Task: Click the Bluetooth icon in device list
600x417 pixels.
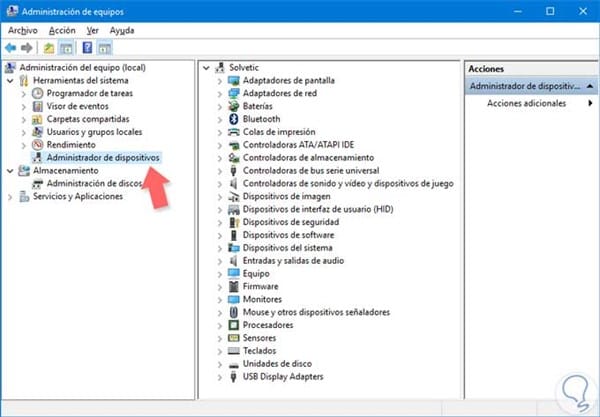Action: [x=233, y=119]
